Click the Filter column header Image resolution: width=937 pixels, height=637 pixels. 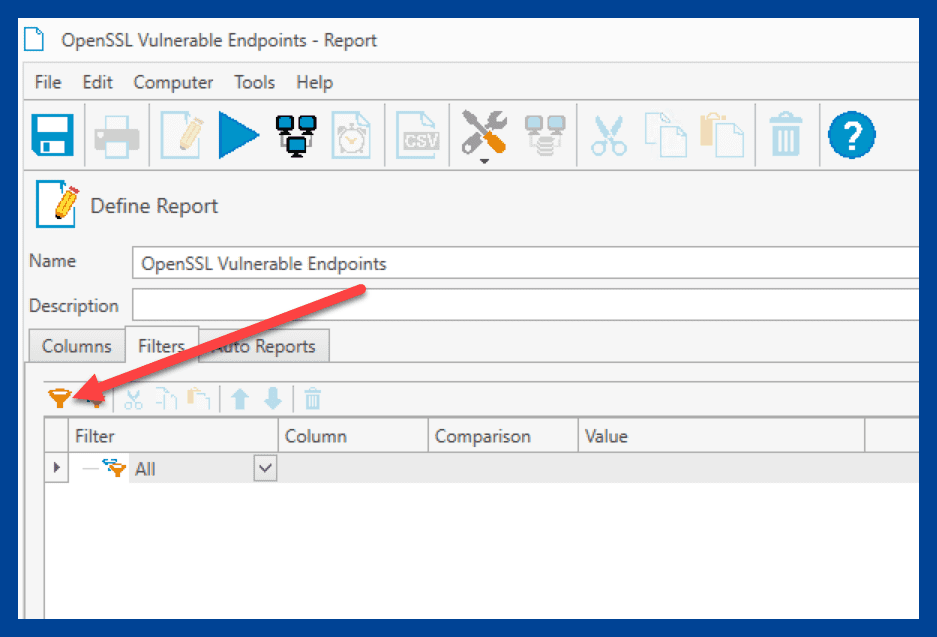tap(173, 436)
